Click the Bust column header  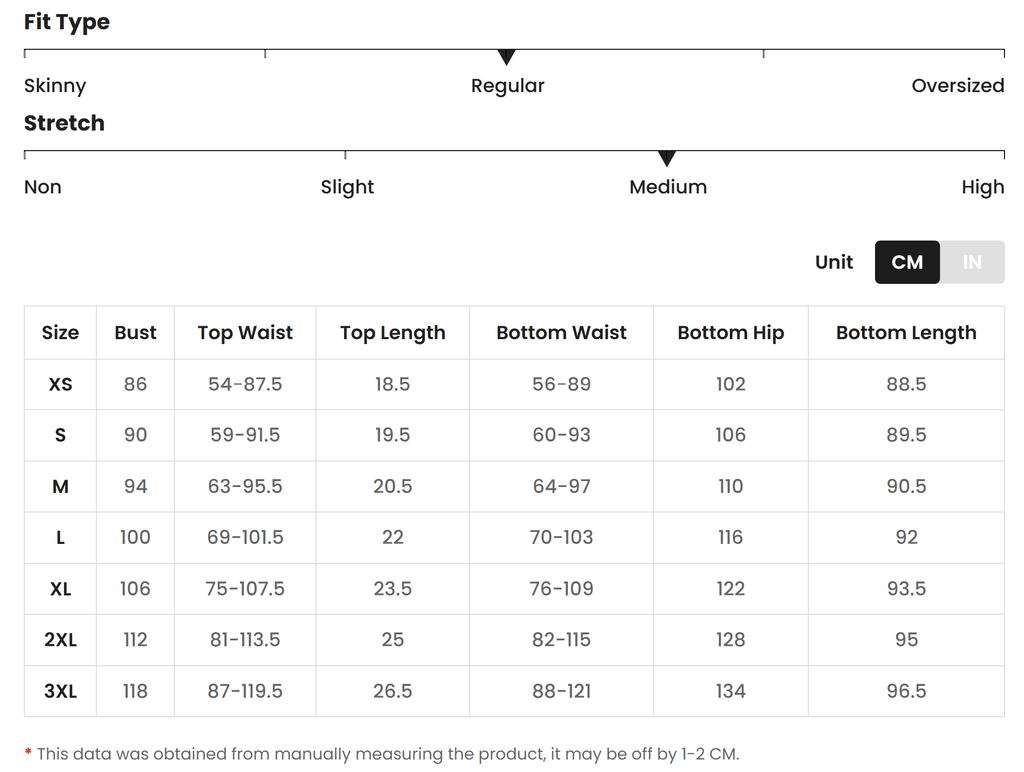(135, 332)
